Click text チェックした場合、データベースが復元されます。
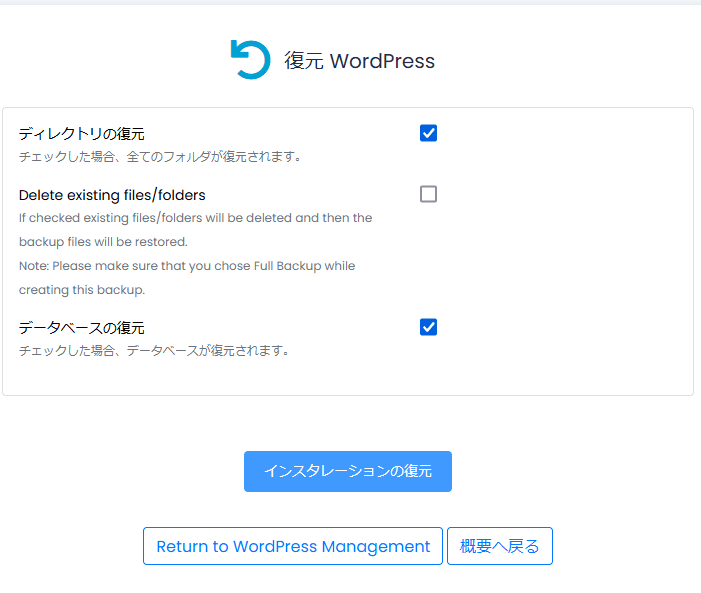Image resolution: width=701 pixels, height=593 pixels. click(x=154, y=351)
